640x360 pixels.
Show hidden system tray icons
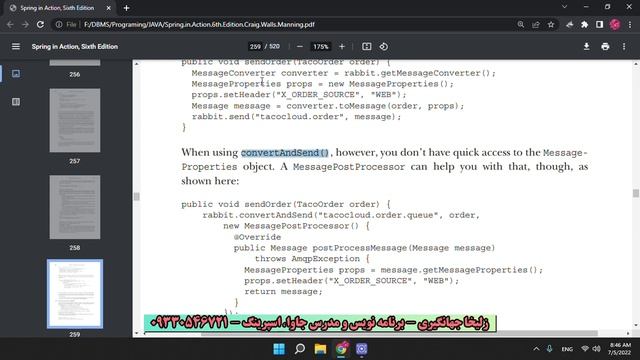(x=536, y=349)
